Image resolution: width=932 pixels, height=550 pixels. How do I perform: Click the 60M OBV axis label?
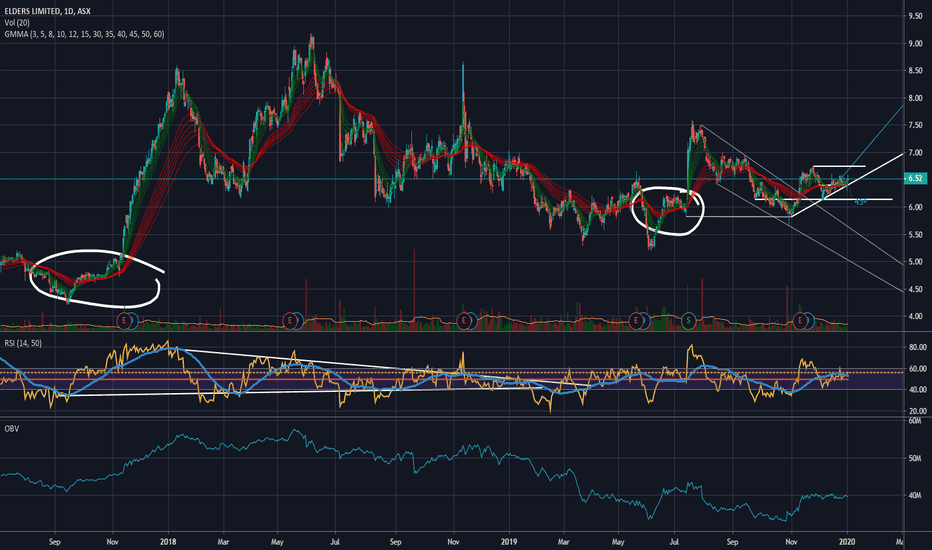(915, 421)
